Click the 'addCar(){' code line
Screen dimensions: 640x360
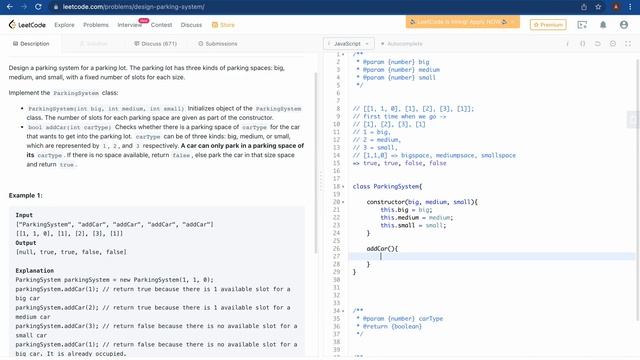382,249
